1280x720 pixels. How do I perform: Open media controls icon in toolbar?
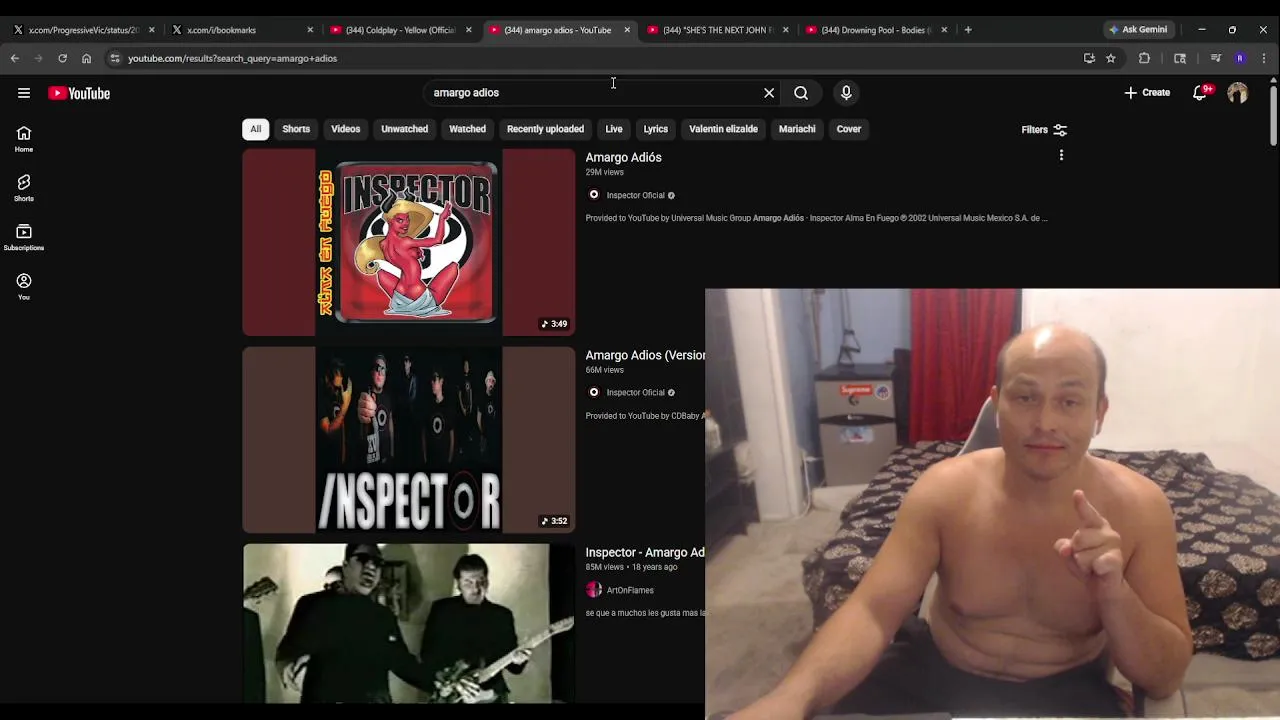coord(1216,58)
